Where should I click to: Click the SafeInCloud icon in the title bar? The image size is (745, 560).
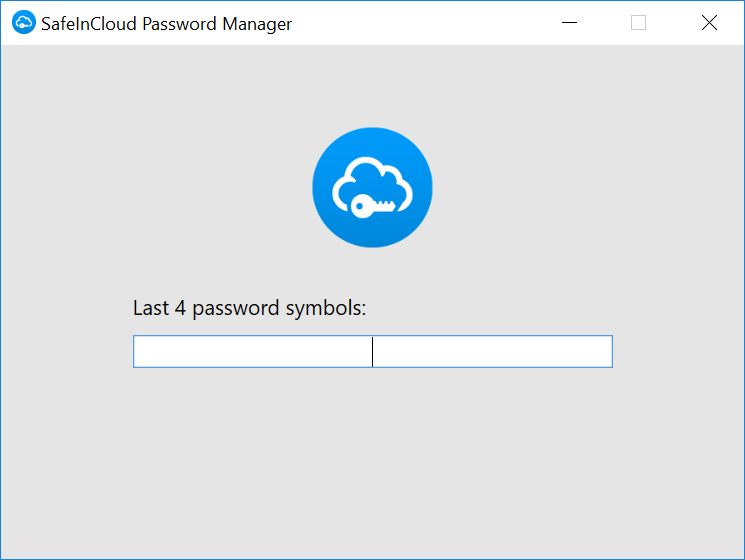click(24, 22)
